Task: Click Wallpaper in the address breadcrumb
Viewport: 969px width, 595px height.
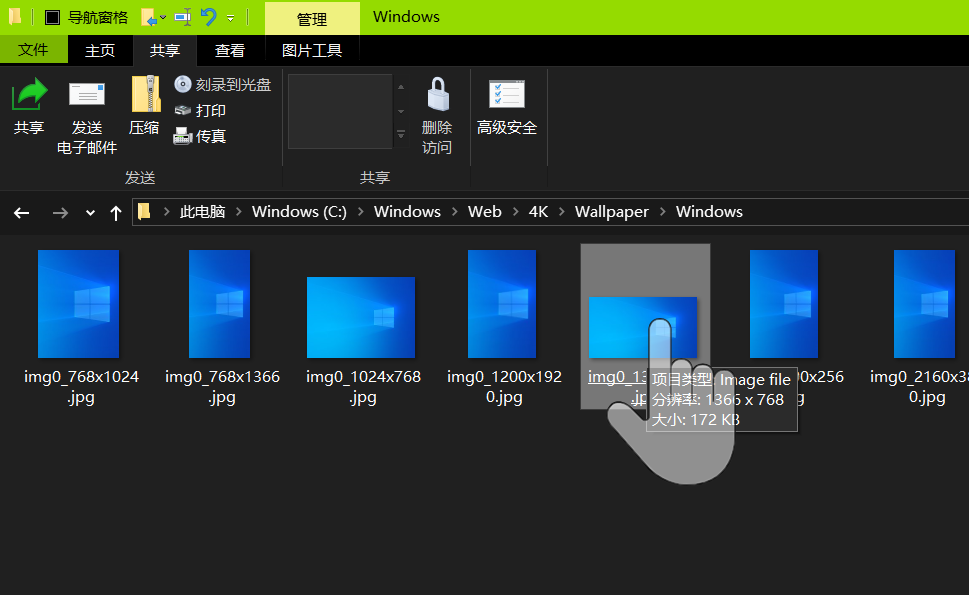Action: (x=612, y=212)
